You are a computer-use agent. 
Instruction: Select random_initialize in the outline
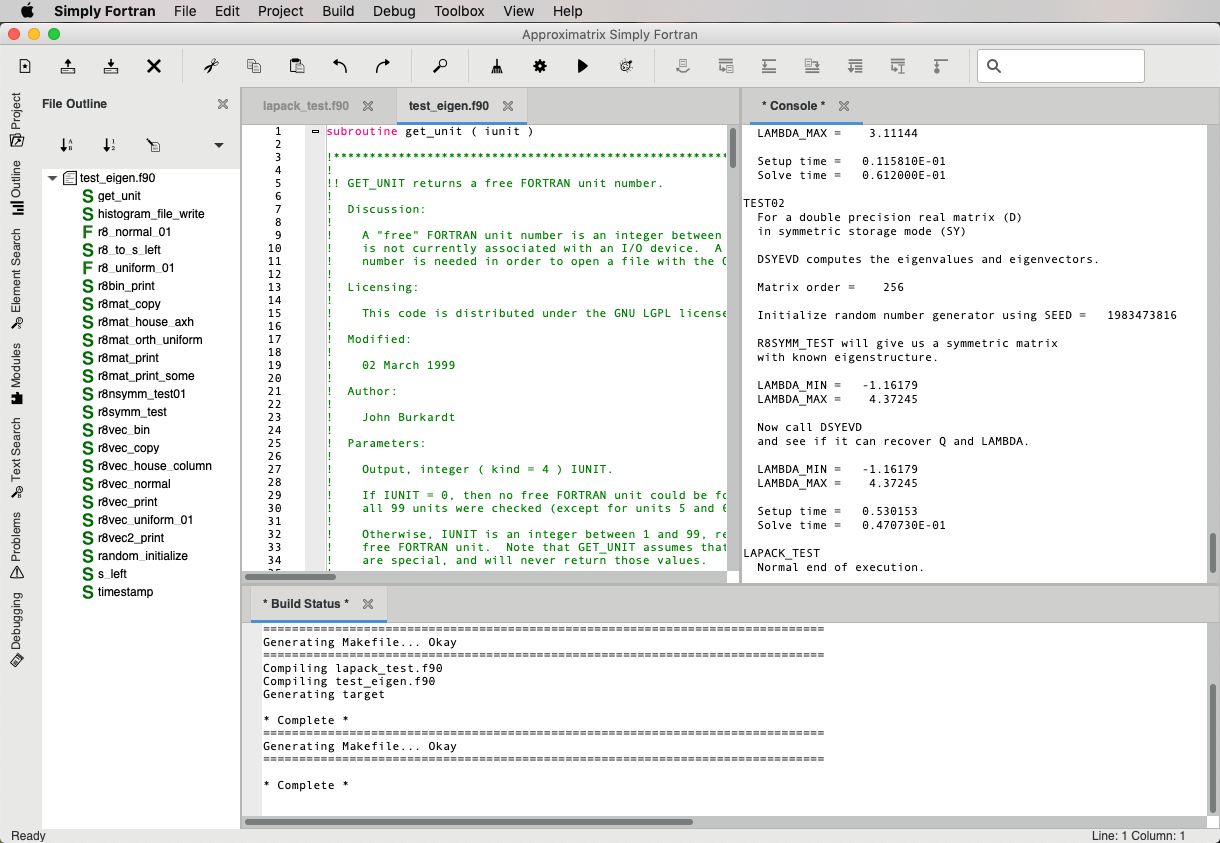(x=143, y=556)
